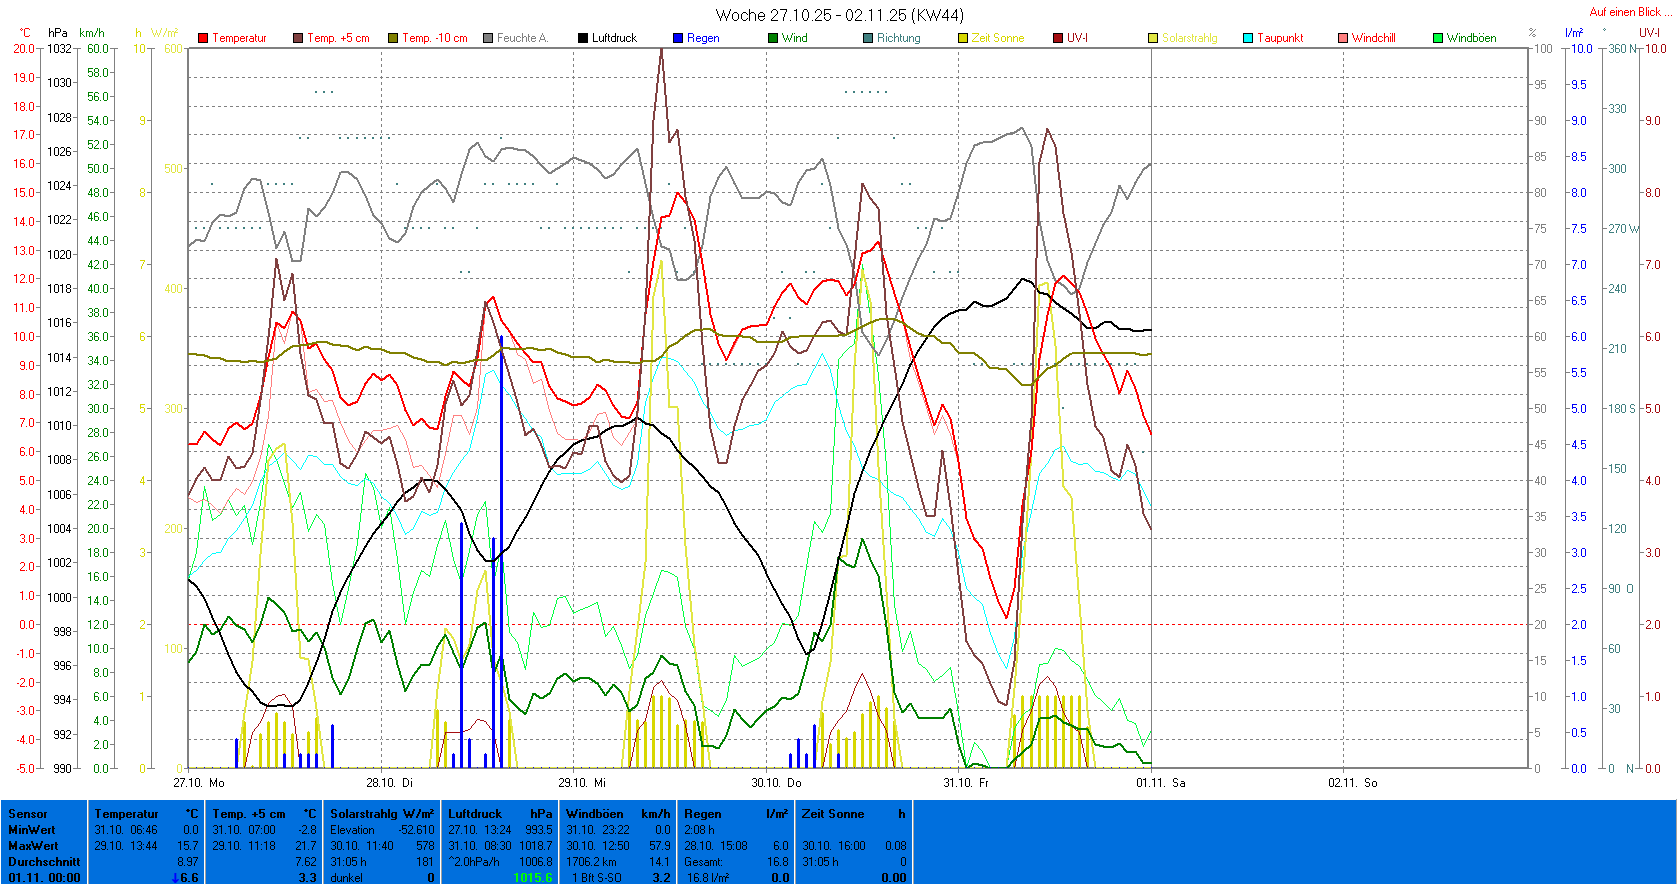This screenshot has width=1677, height=884.
Task: Select the 29.10. Mi date label
Action: (582, 783)
